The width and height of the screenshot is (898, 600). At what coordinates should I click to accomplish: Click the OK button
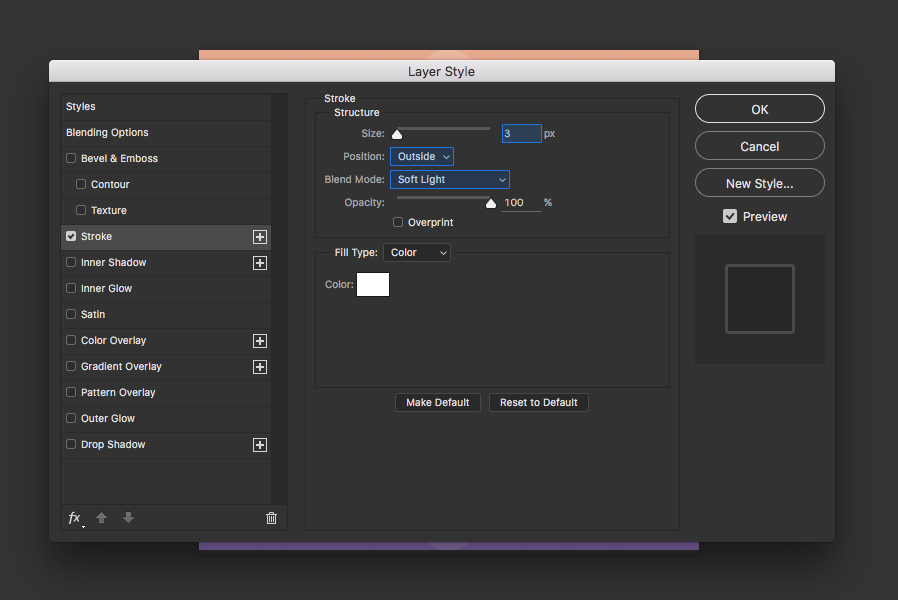click(760, 109)
